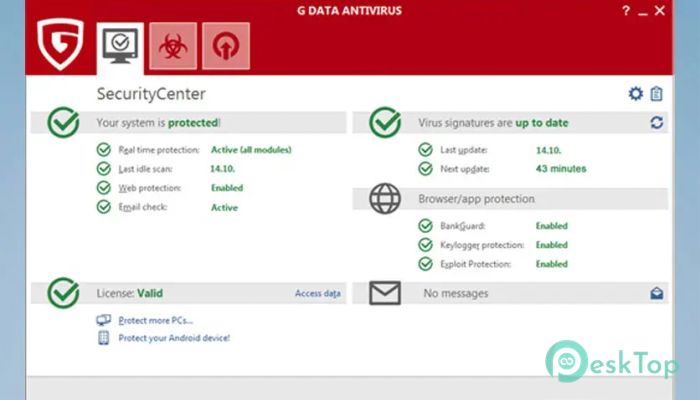Click the Keylogger protection label
The image size is (700, 400).
pos(482,245)
